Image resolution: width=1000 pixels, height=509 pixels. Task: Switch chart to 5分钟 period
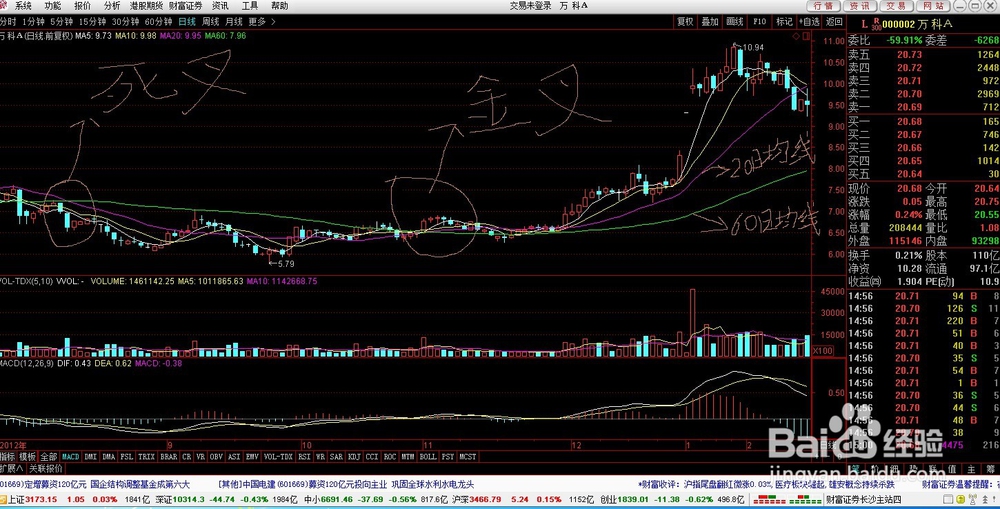tap(62, 22)
